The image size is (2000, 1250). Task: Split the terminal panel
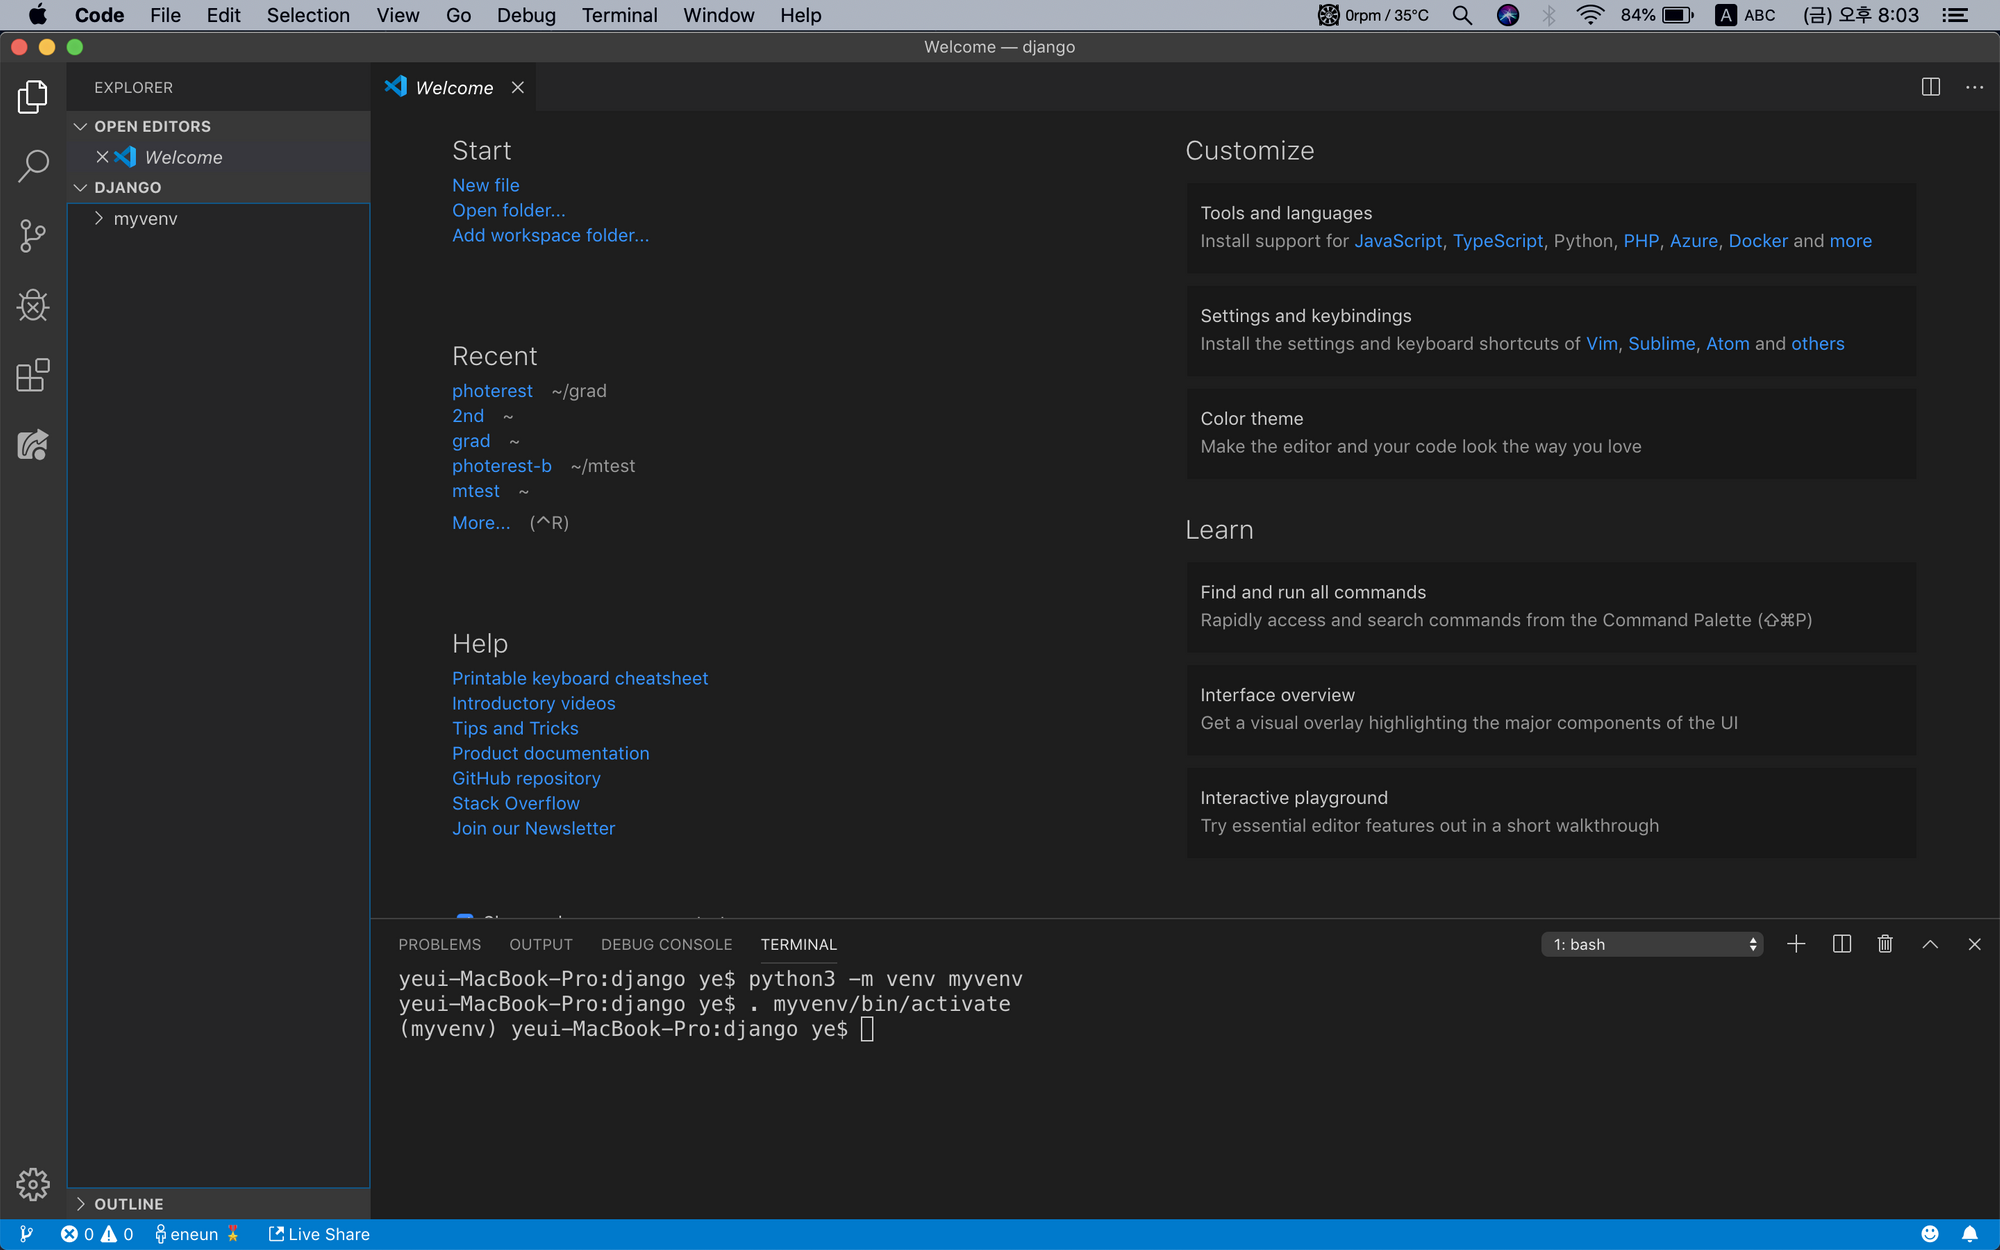(x=1841, y=944)
